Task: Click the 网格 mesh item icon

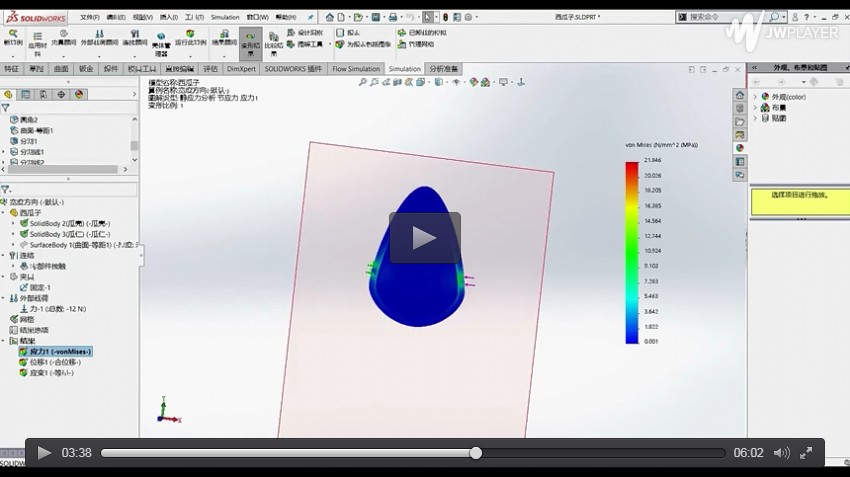Action: pos(13,319)
